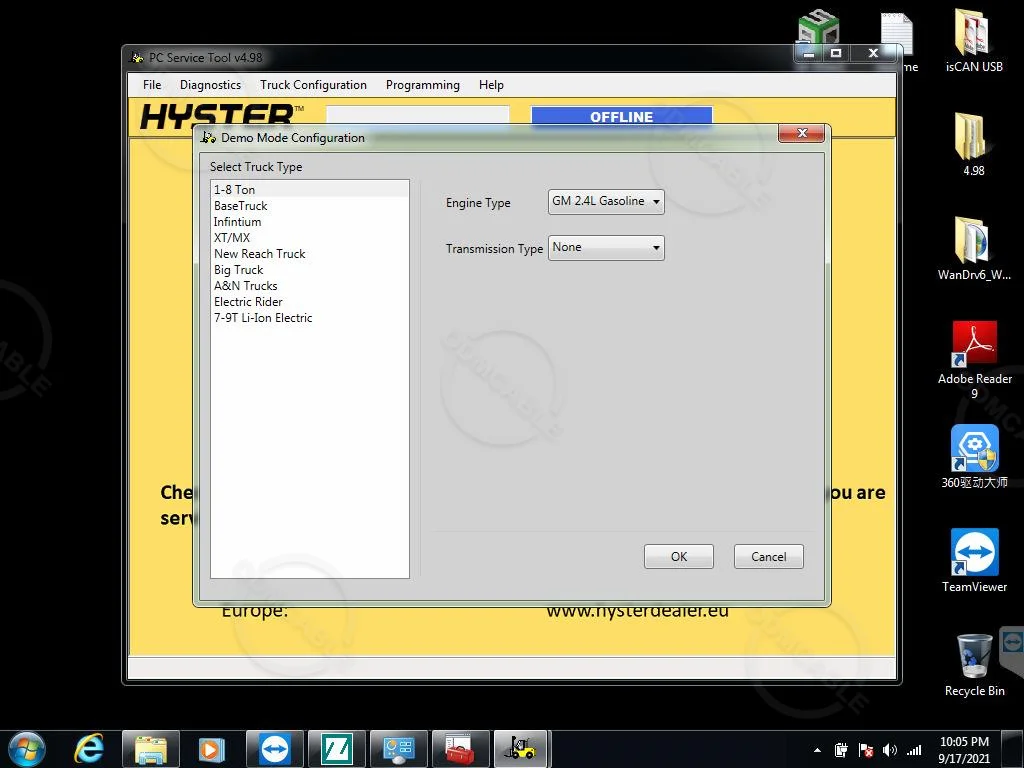Close the PC Service Tool window
The width and height of the screenshot is (1024, 768).
[873, 54]
